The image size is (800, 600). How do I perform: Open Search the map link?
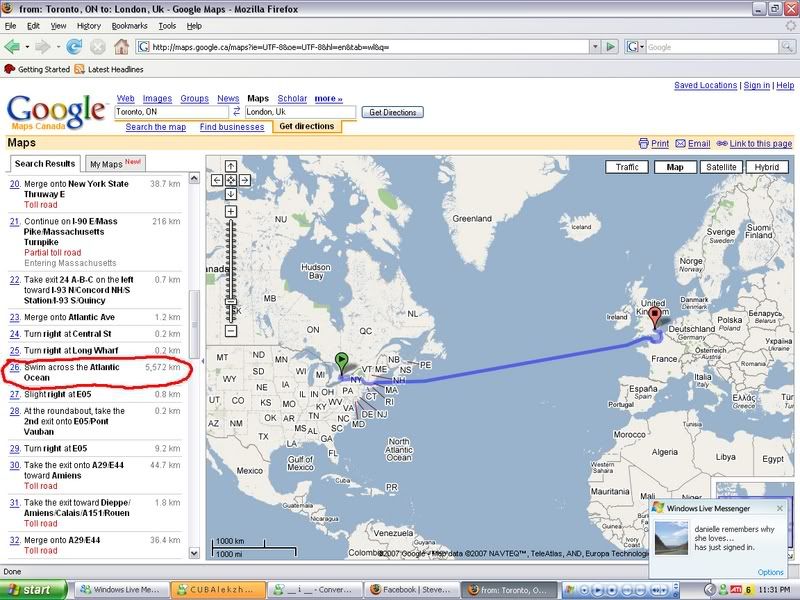156,127
